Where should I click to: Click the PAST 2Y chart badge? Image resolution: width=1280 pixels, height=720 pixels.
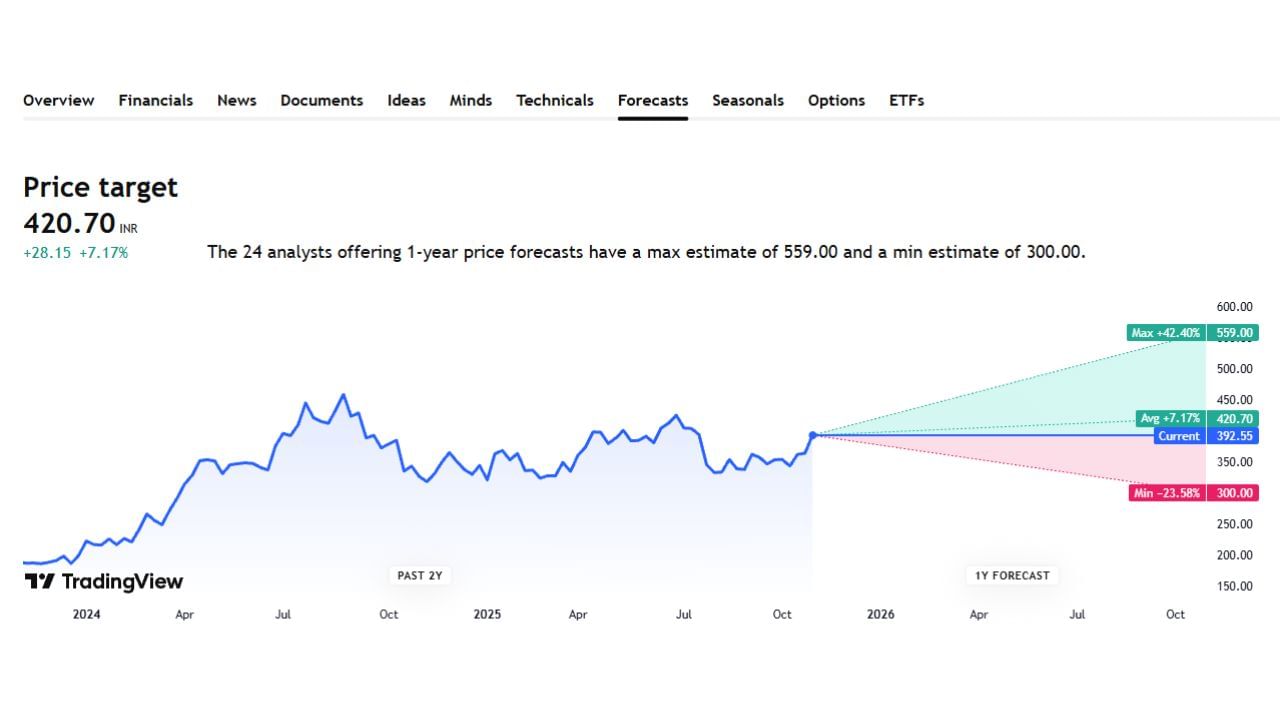[x=419, y=575]
